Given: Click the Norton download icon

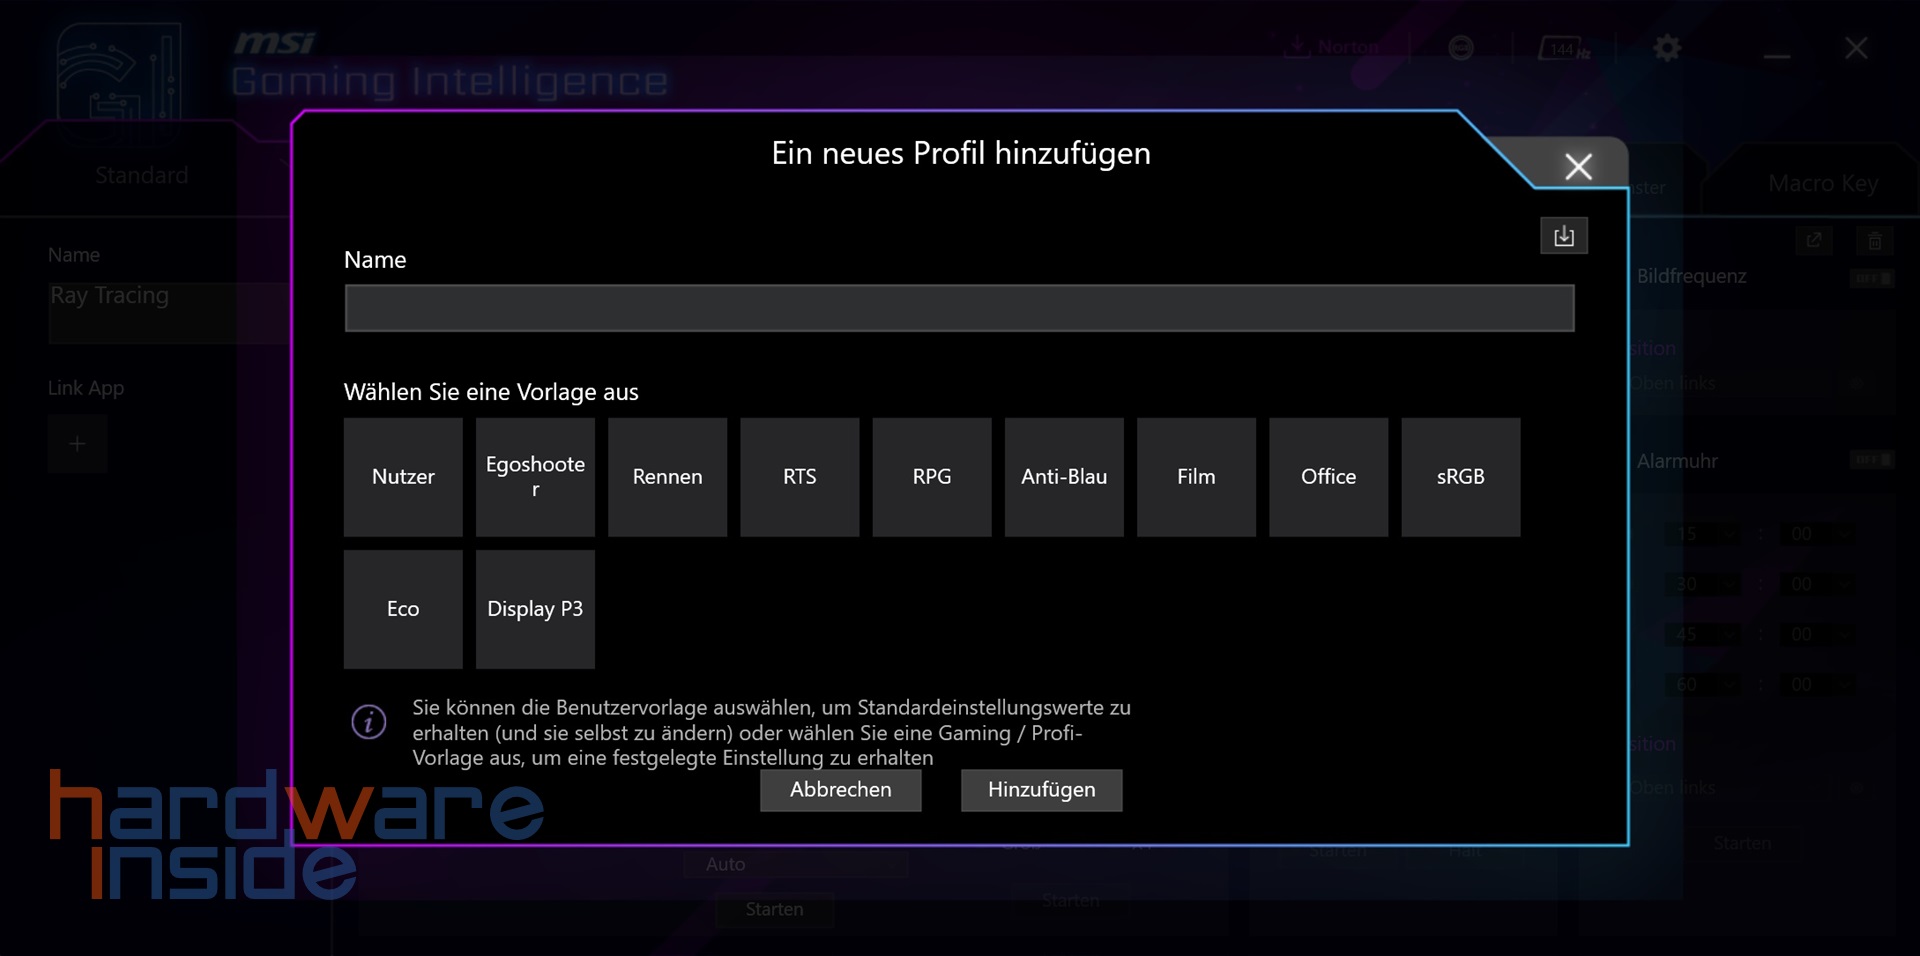Looking at the screenshot, I should point(1297,47).
